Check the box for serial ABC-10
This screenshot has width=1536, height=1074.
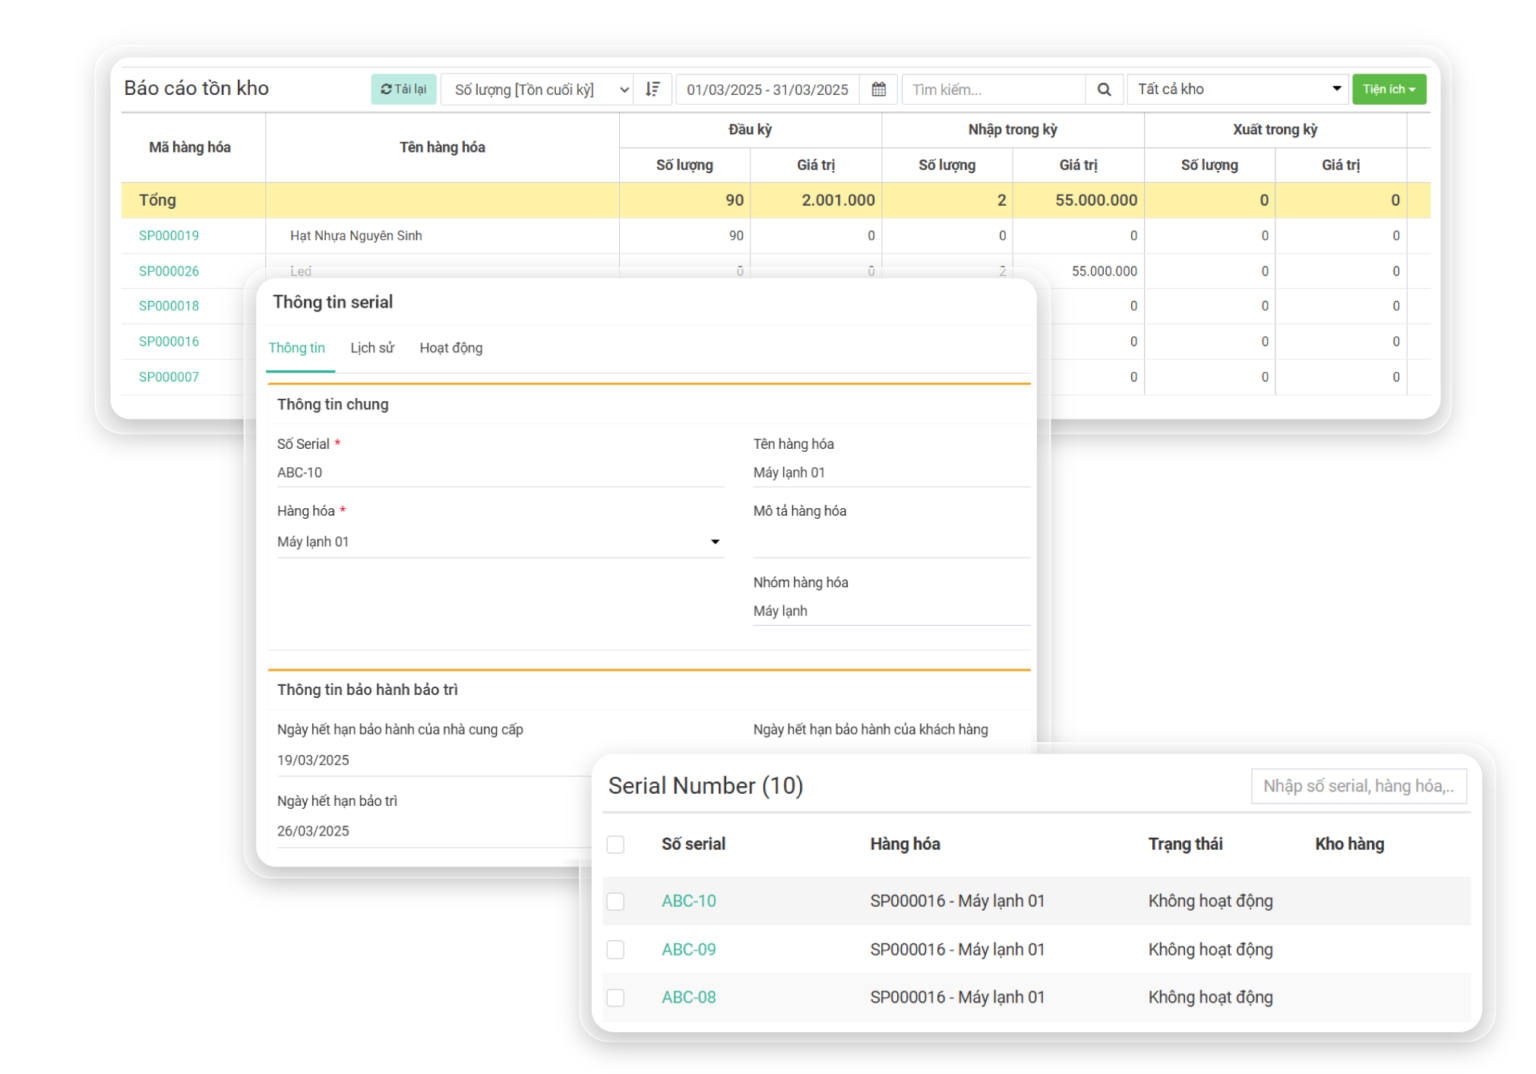coord(616,901)
